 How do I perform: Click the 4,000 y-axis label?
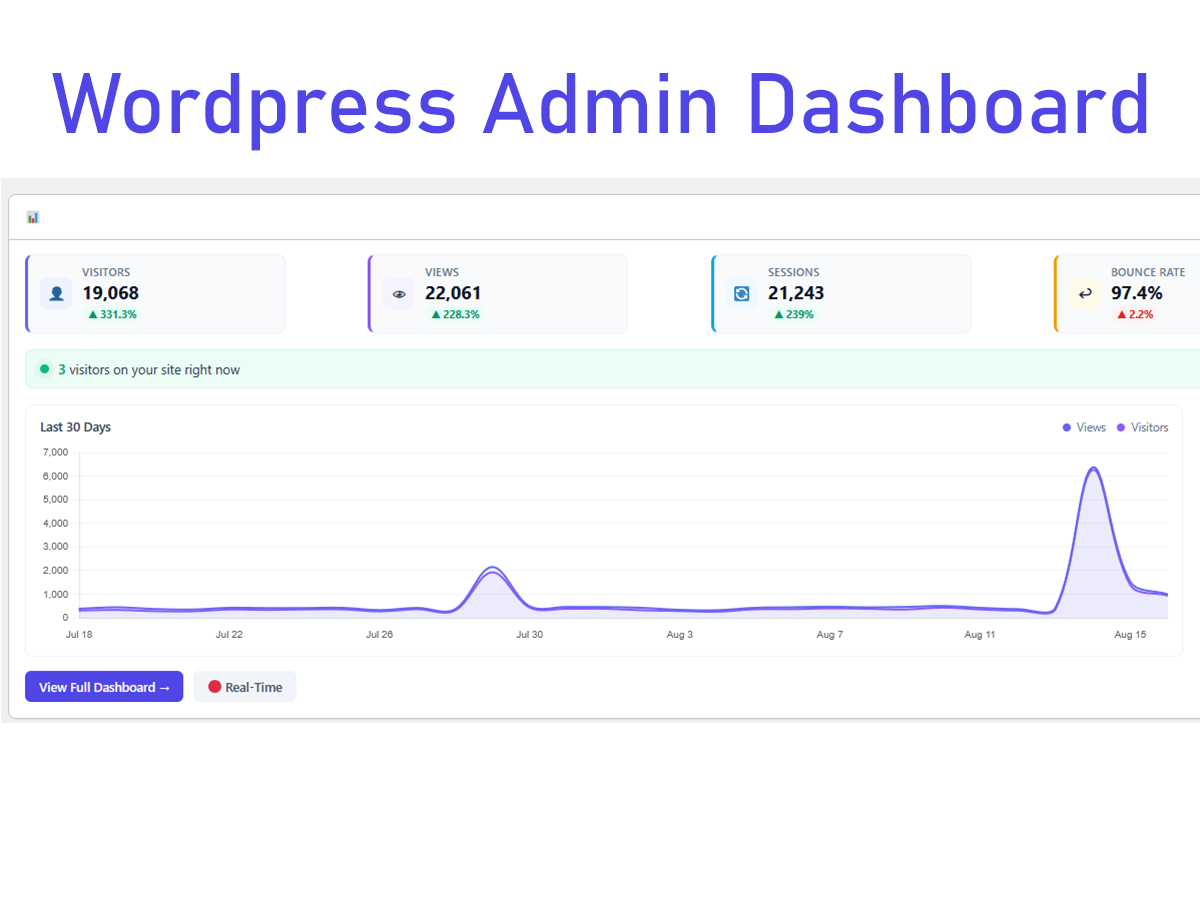pyautogui.click(x=55, y=523)
